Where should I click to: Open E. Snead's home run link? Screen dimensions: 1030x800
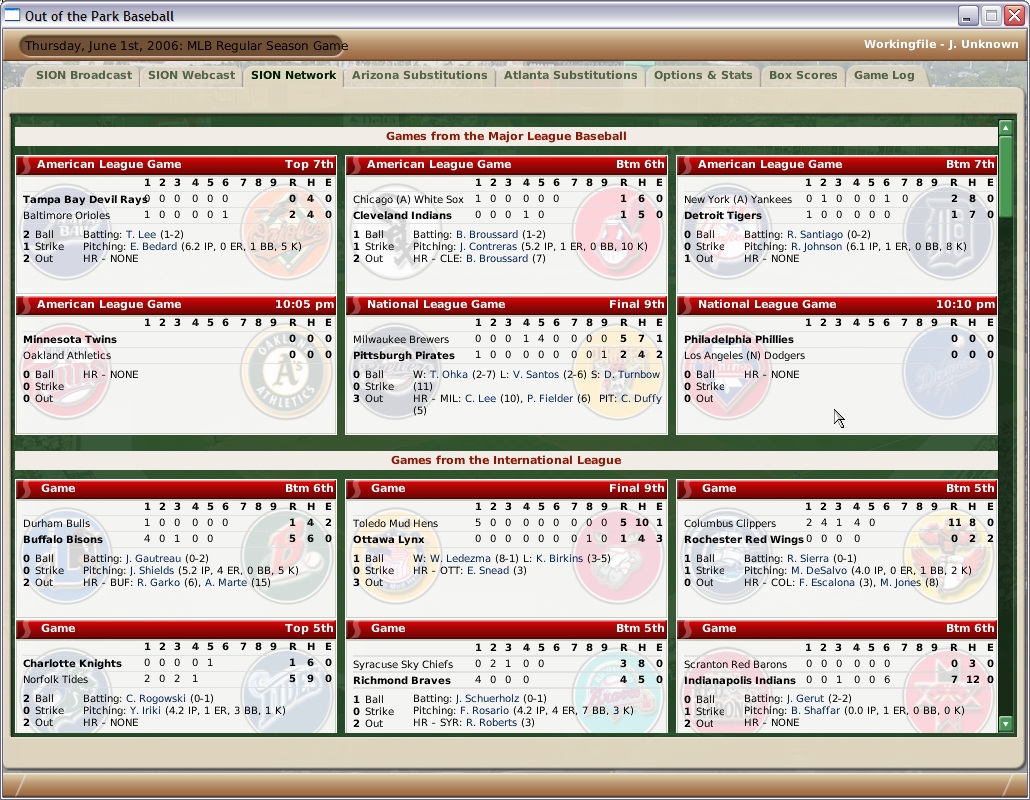click(x=488, y=570)
